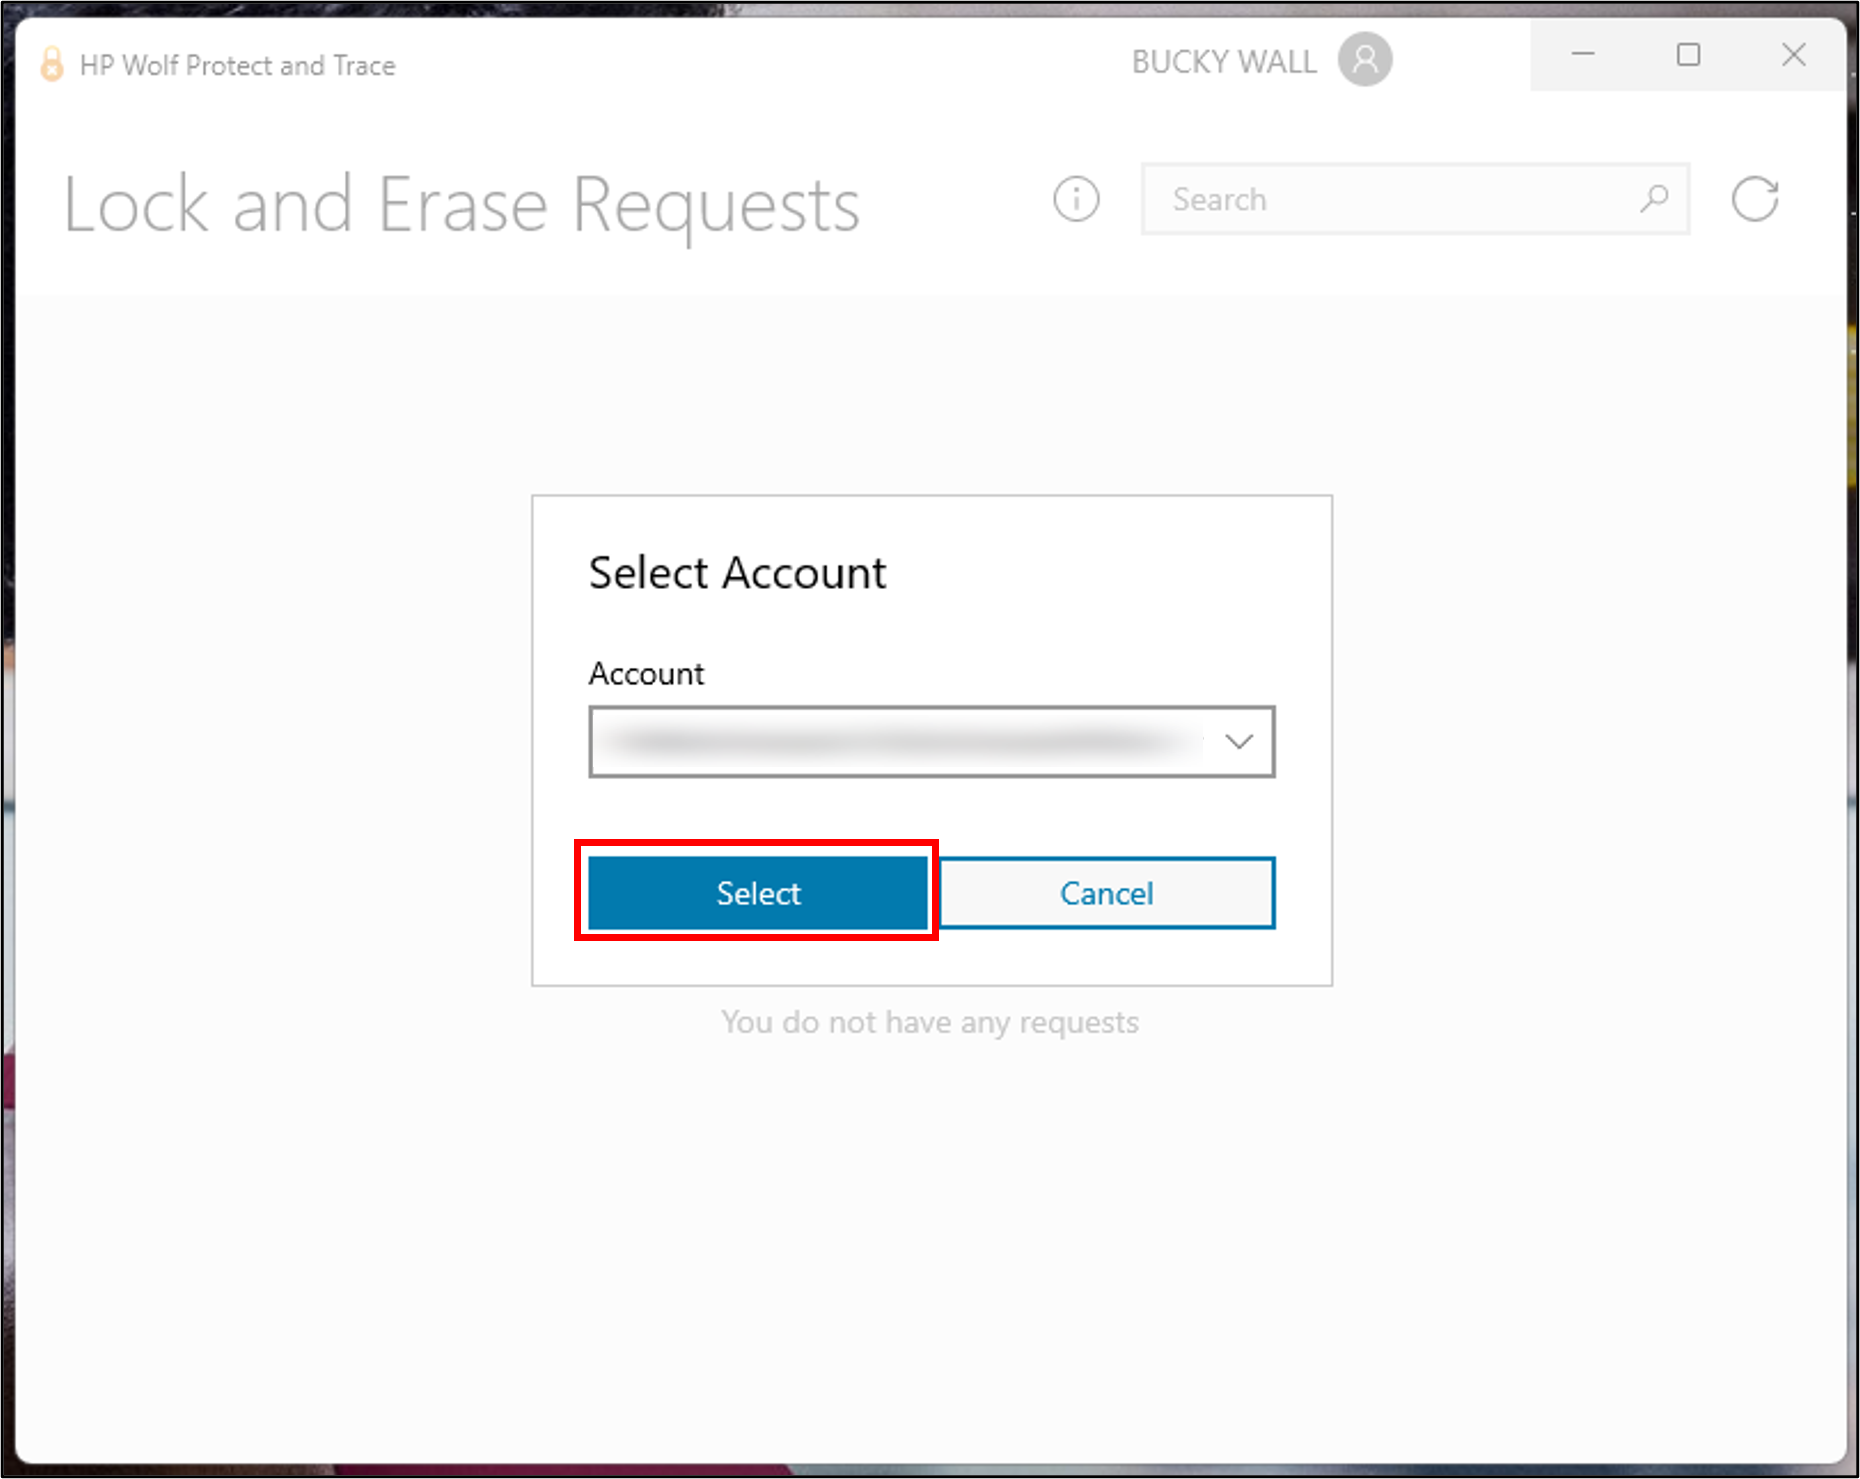The width and height of the screenshot is (1860, 1479).
Task: Click the user avatar icon next to BUCKY WALL
Action: tap(1365, 61)
